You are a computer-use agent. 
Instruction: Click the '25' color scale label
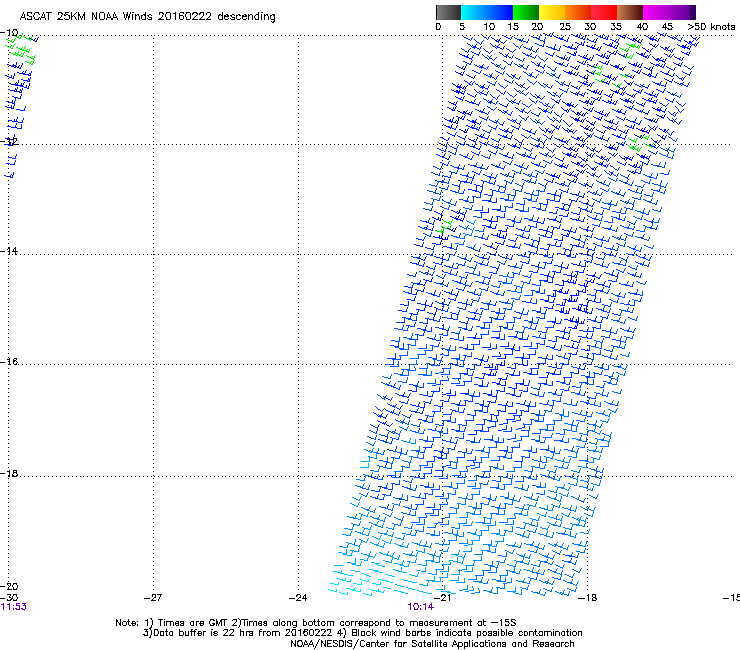(565, 27)
